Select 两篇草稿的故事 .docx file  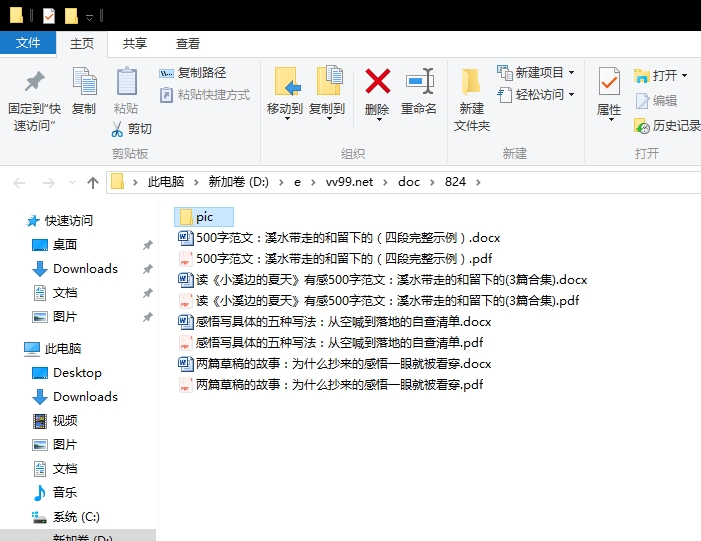tap(335, 363)
